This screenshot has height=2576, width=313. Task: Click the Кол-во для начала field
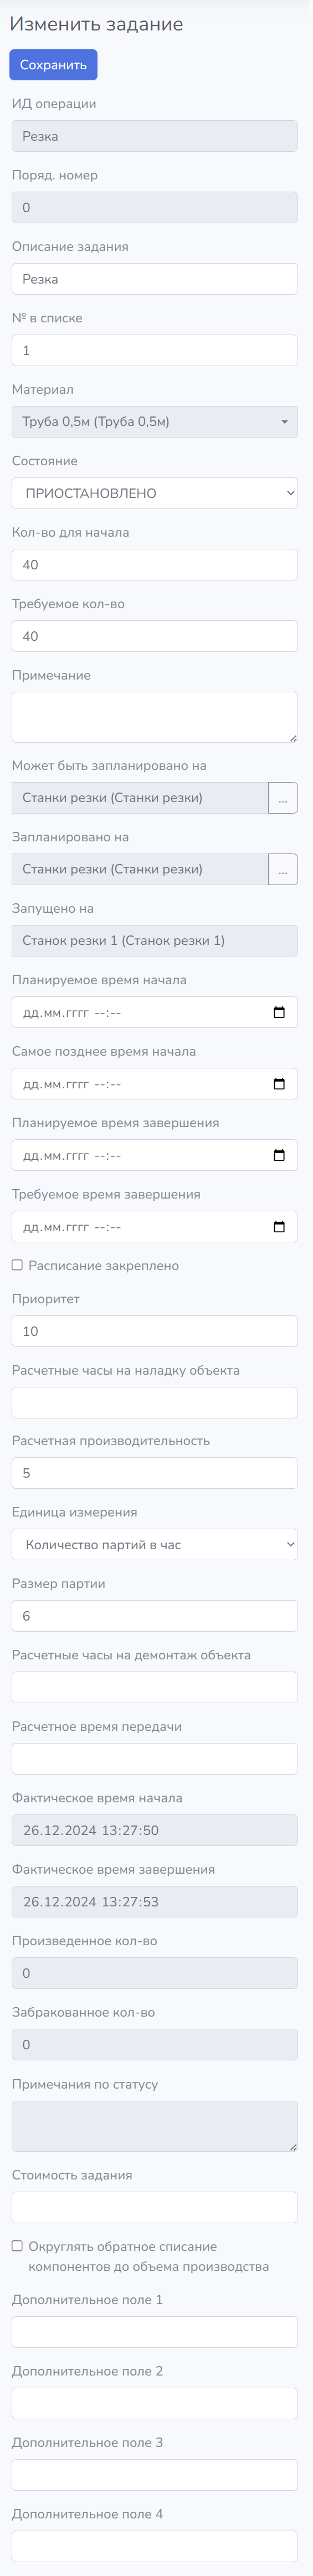[x=155, y=564]
